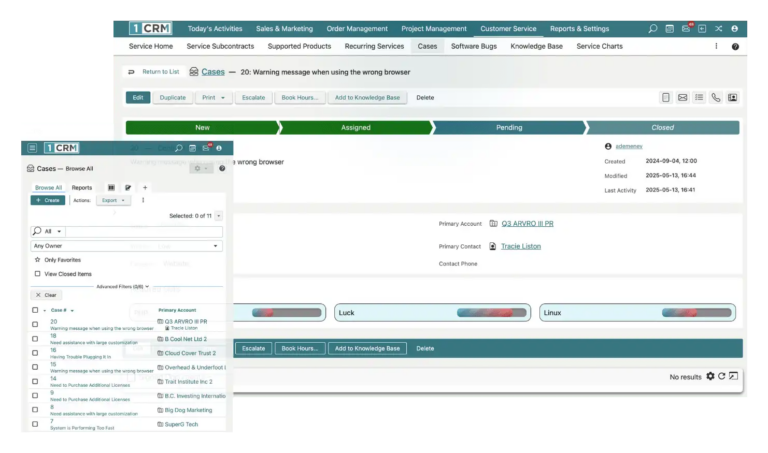Open the Print dropdown button
This screenshot has height=453, width=768.
coord(214,97)
